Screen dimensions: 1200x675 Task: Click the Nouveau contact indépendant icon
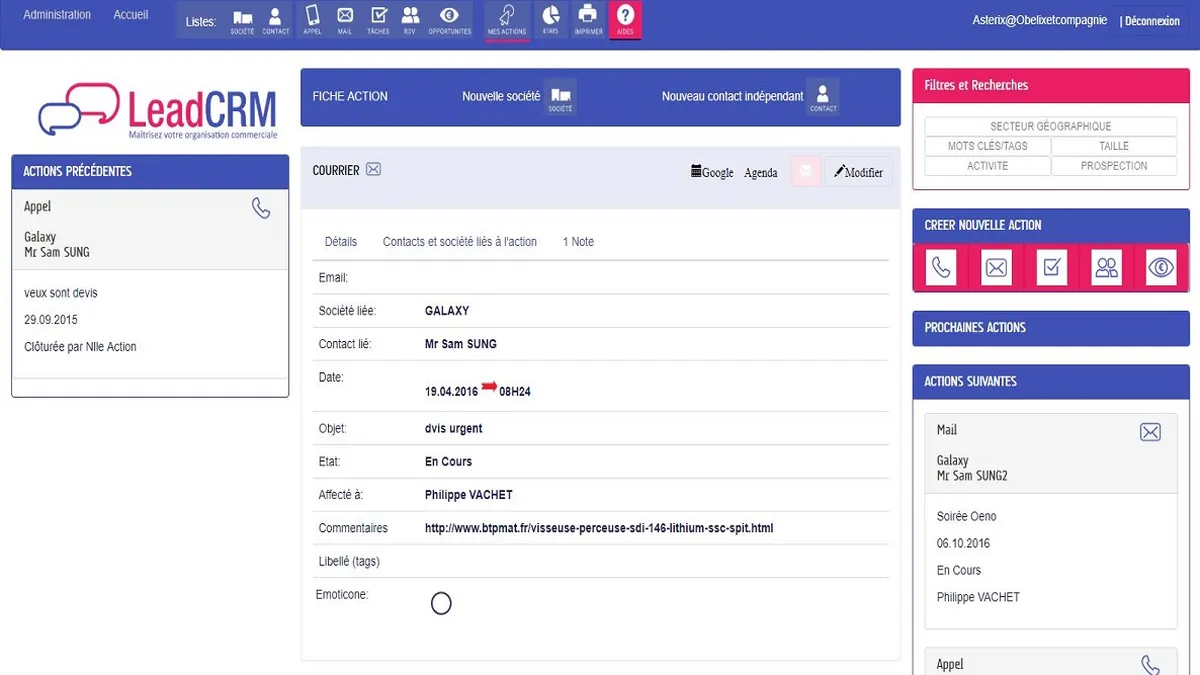[823, 97]
